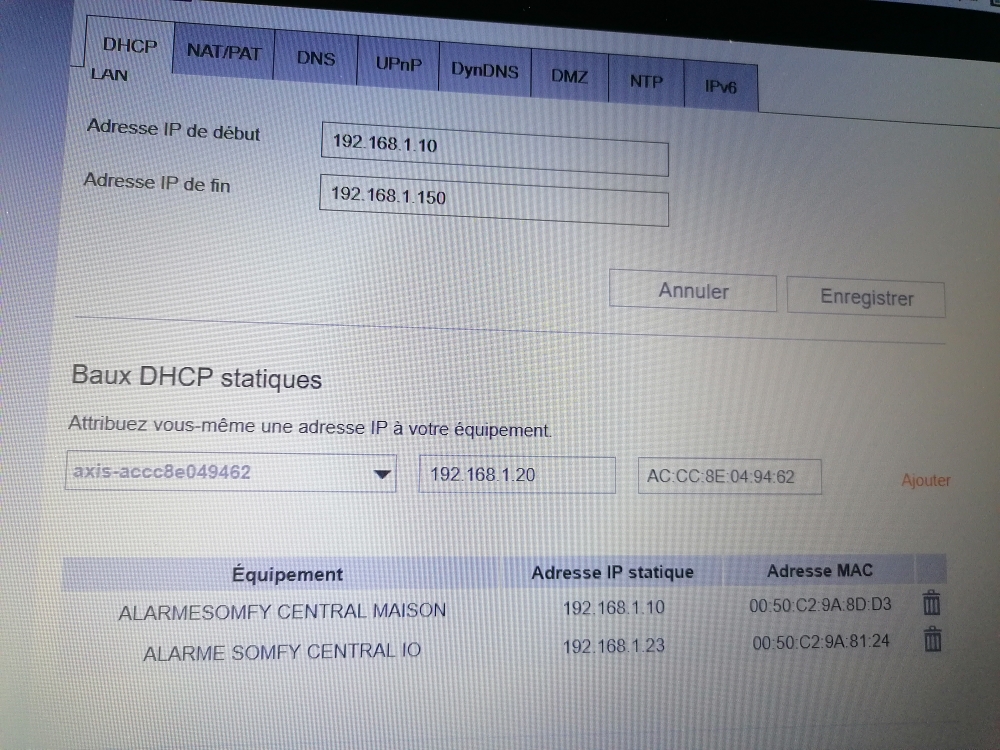This screenshot has width=1000, height=750.
Task: Switch to the DMZ tab
Action: pos(569,76)
